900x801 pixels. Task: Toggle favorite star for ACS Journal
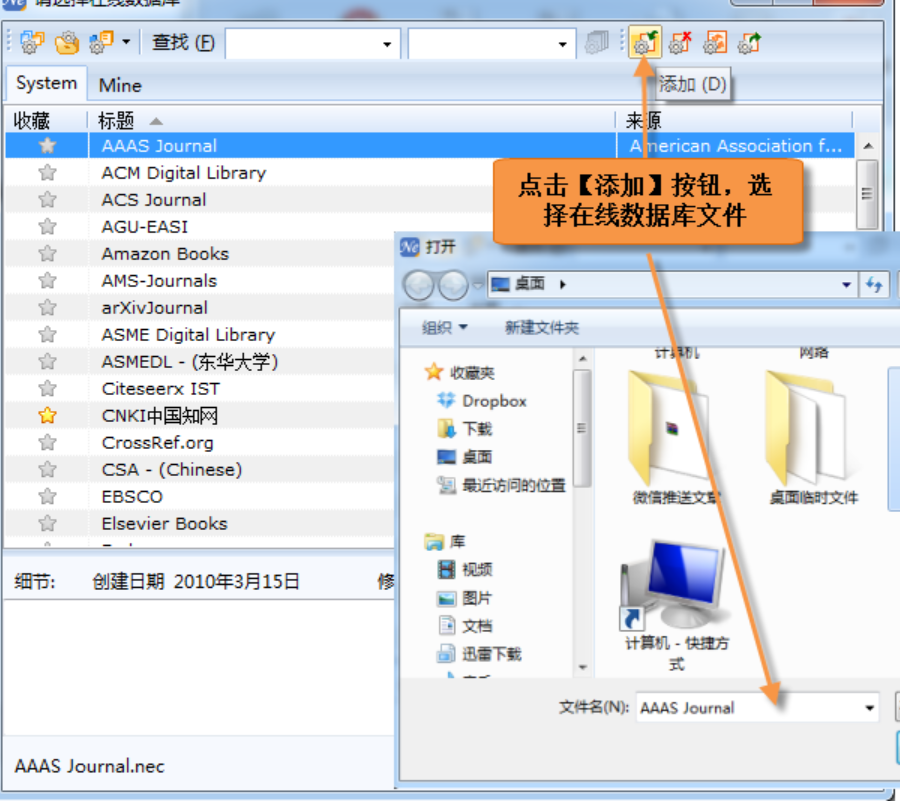point(47,200)
